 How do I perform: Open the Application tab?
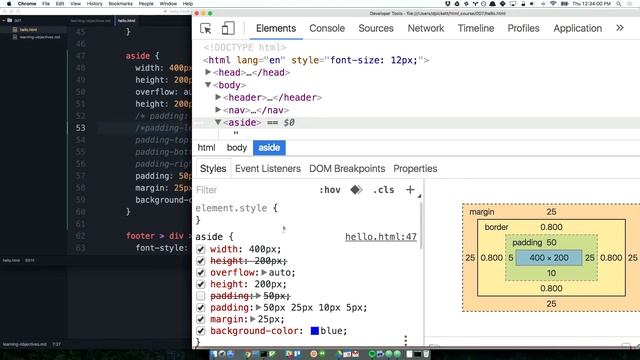(x=578, y=28)
